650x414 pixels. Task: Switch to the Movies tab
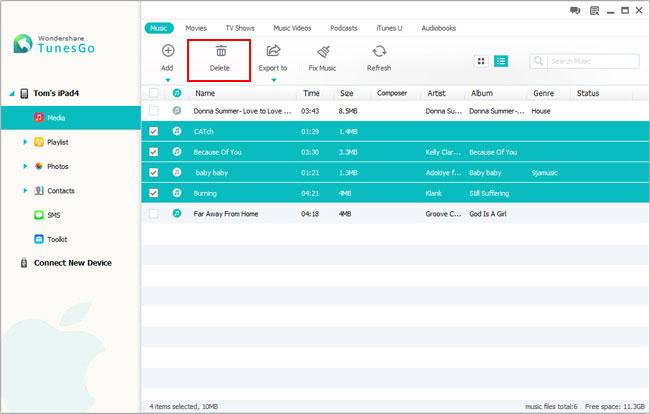196,28
